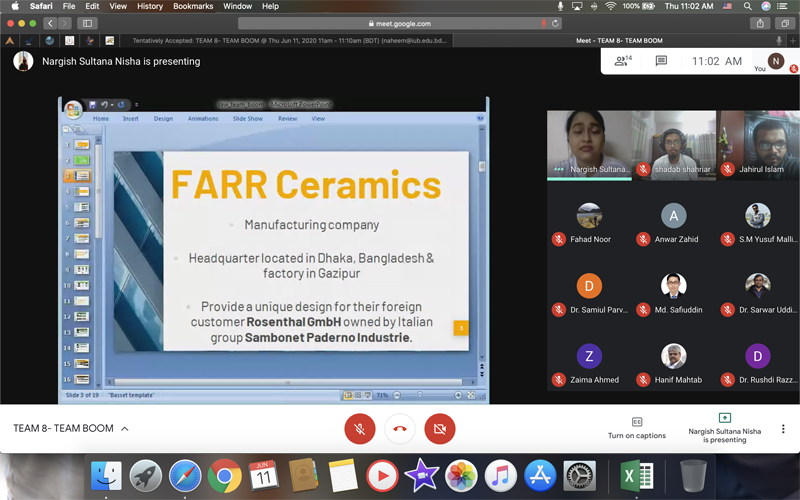Open Finder from the Dock
Image resolution: width=800 pixels, height=500 pixels.
[106, 476]
